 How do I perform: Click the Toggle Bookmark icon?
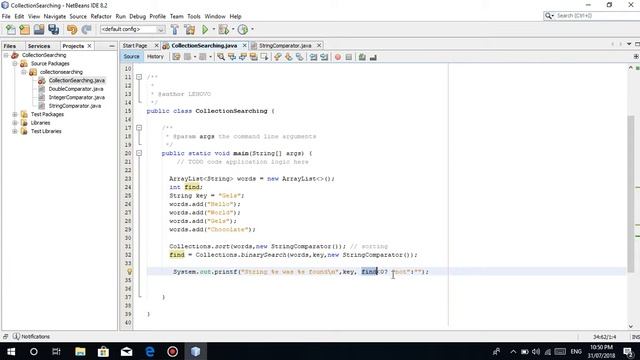[300, 57]
